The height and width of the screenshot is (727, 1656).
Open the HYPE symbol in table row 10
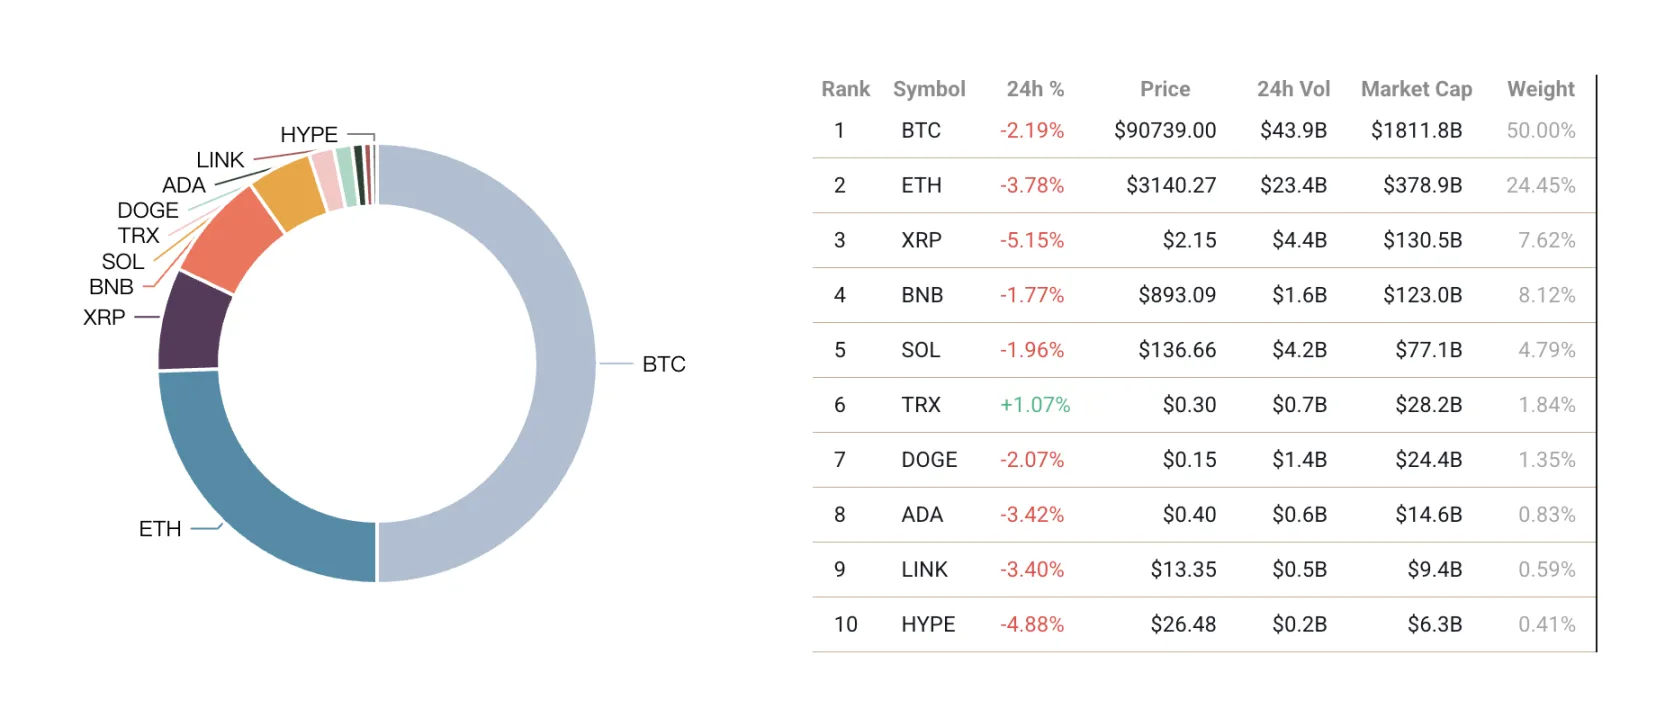(x=928, y=624)
